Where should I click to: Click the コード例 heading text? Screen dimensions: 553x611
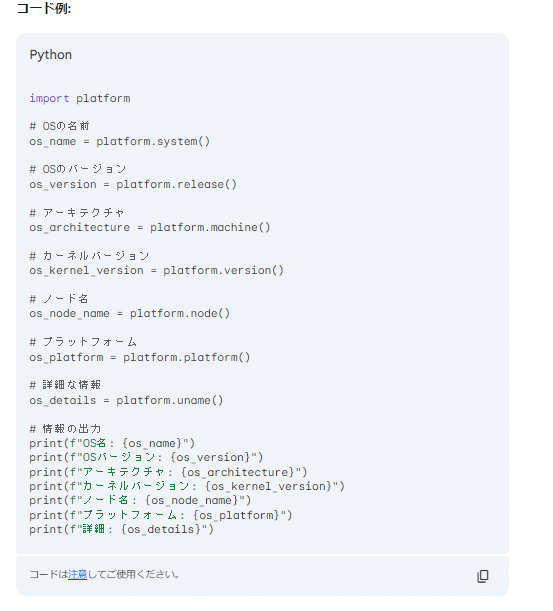click(44, 8)
